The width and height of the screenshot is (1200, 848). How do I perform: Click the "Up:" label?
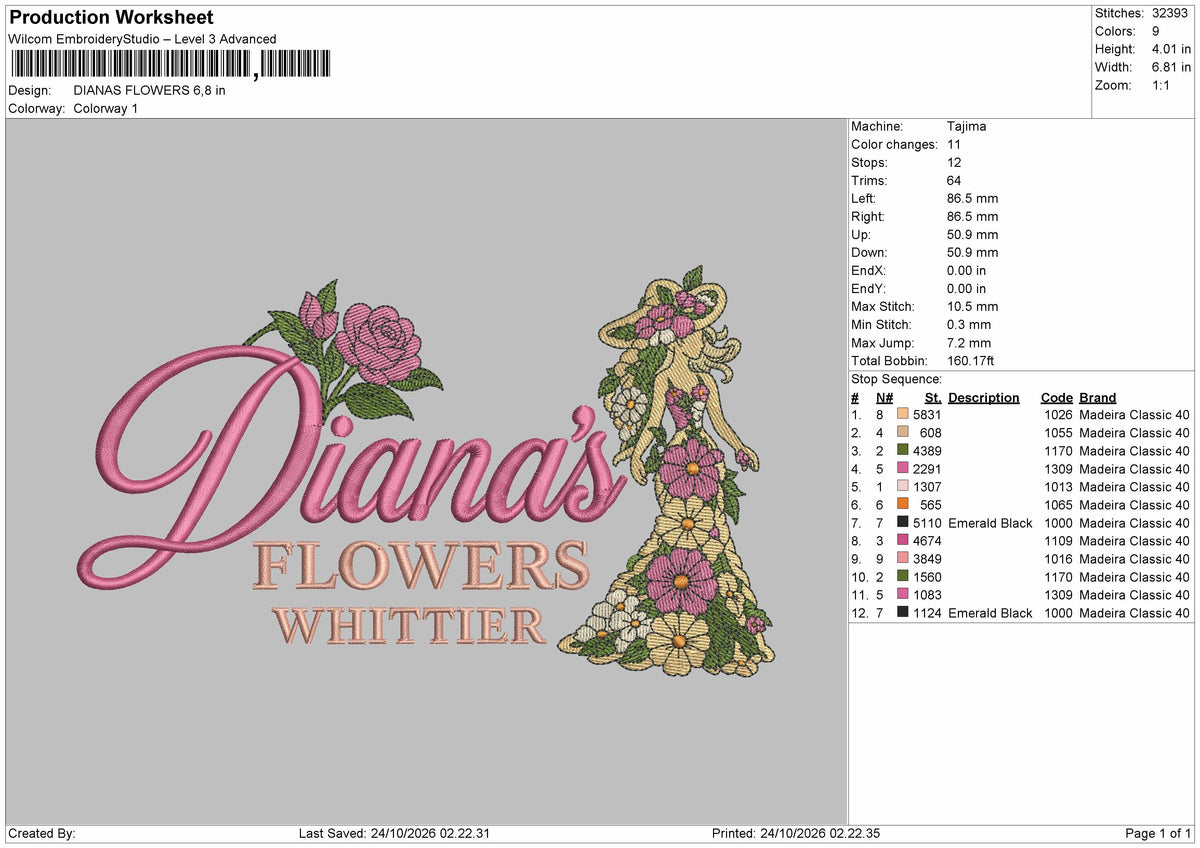[x=862, y=235]
